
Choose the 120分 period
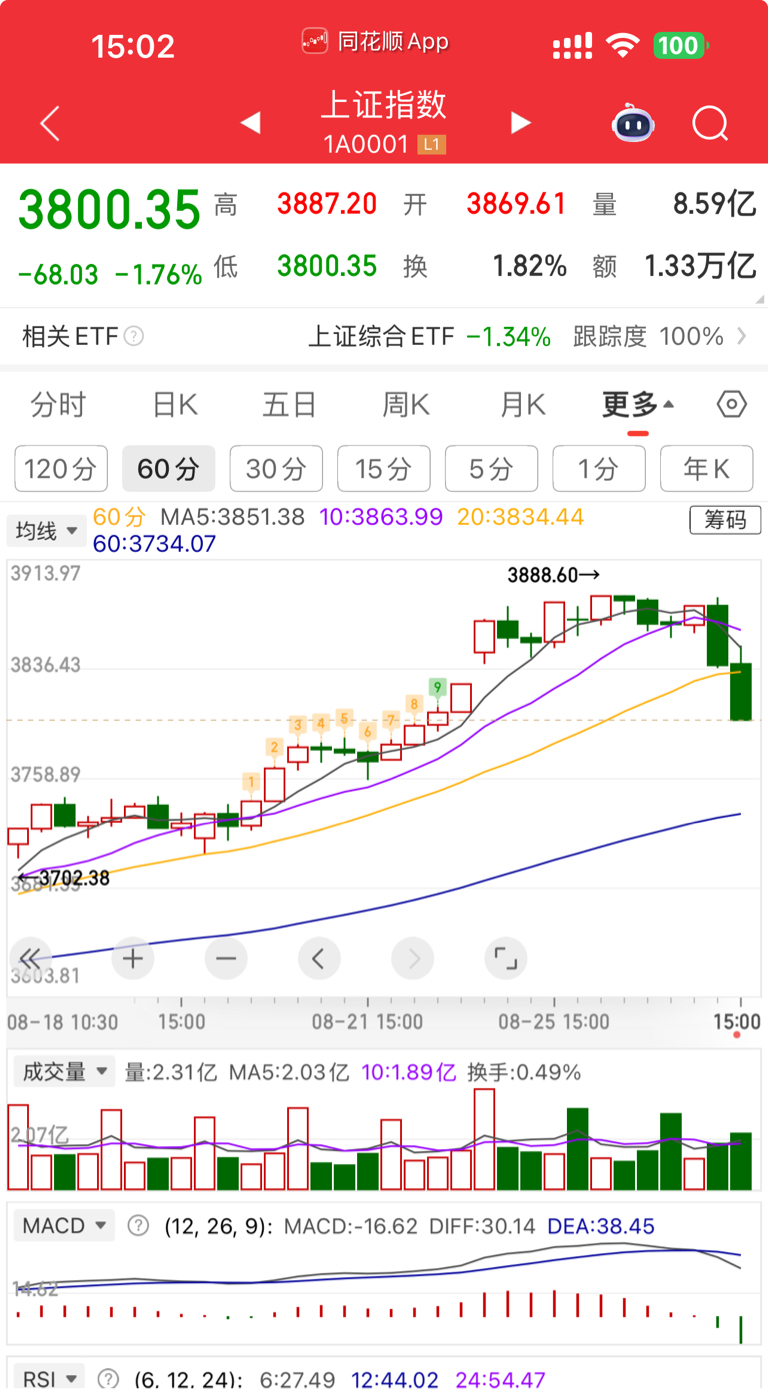coord(60,468)
